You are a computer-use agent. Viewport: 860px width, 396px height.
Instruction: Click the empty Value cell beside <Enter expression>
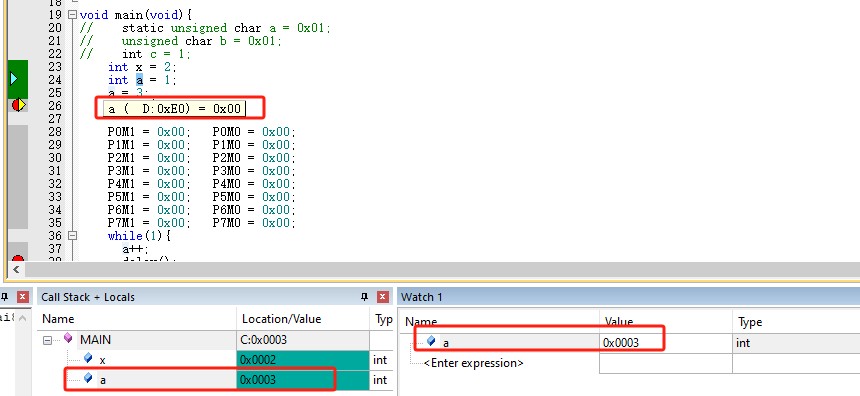(x=666, y=363)
